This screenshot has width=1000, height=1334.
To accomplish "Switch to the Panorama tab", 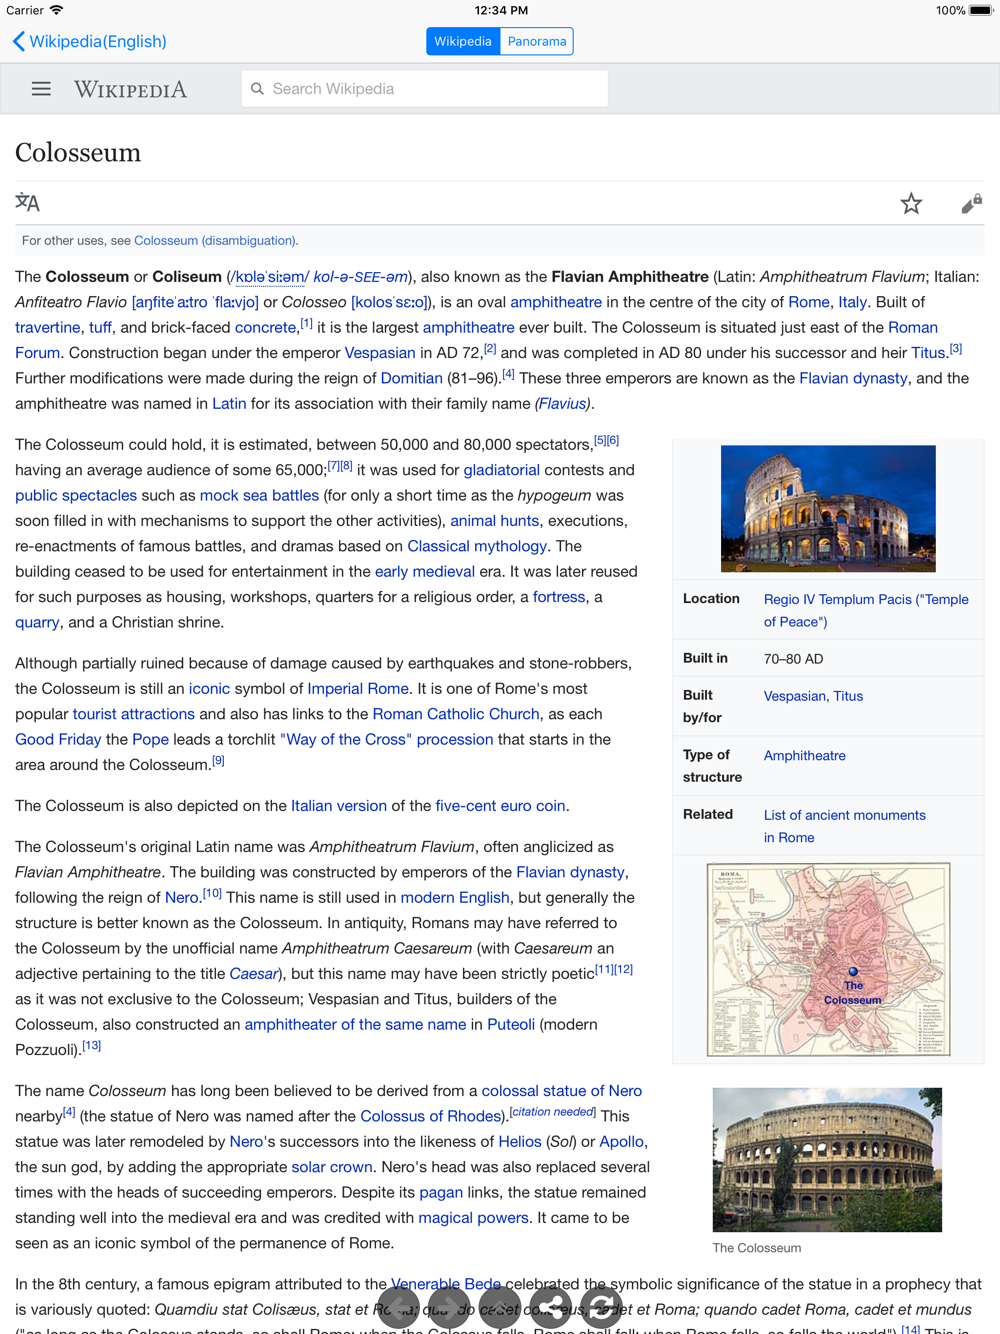I will click(537, 41).
